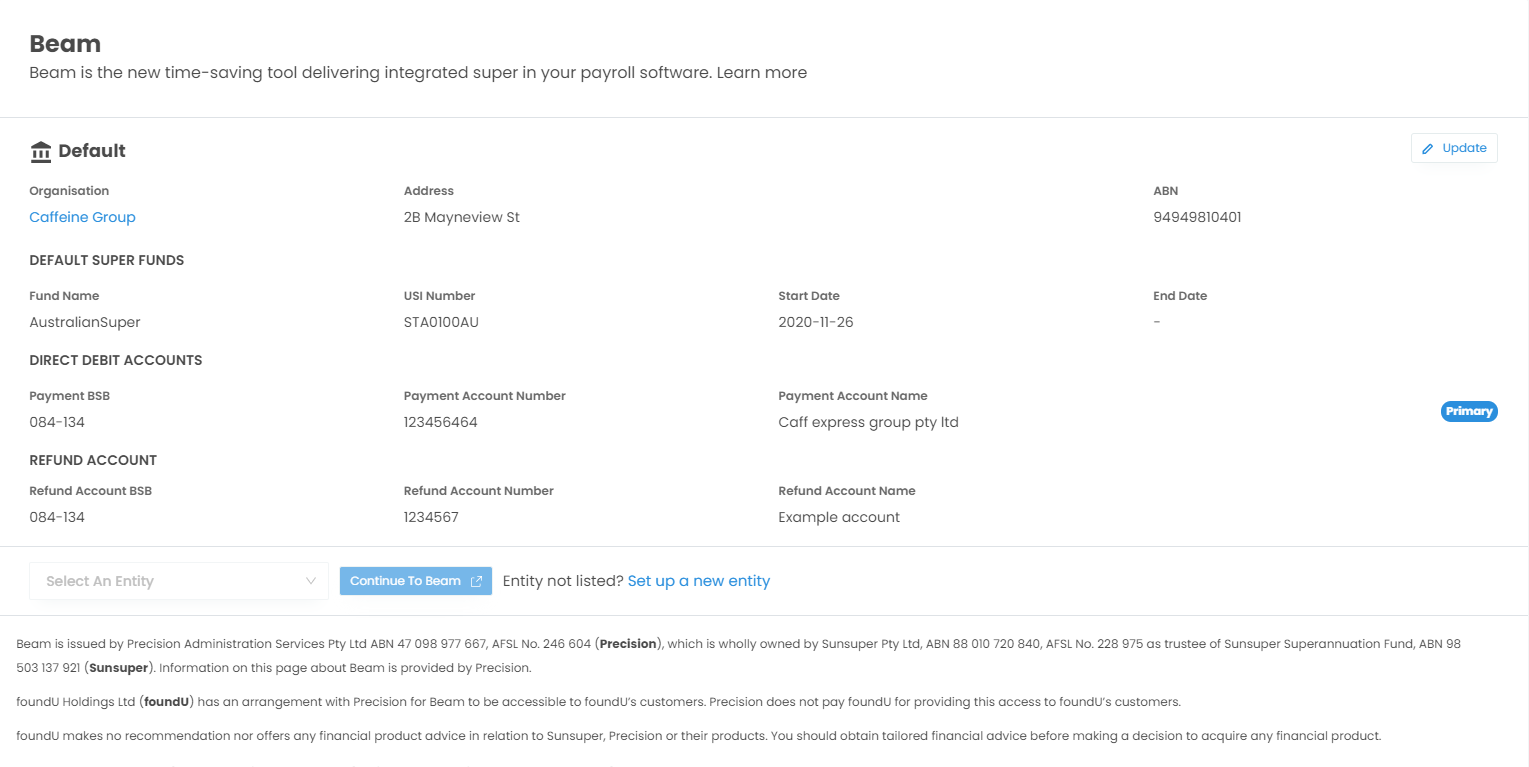Screen dimensions: 1529x767
Task: Follow the Set up a new entity link
Action: [x=698, y=581]
